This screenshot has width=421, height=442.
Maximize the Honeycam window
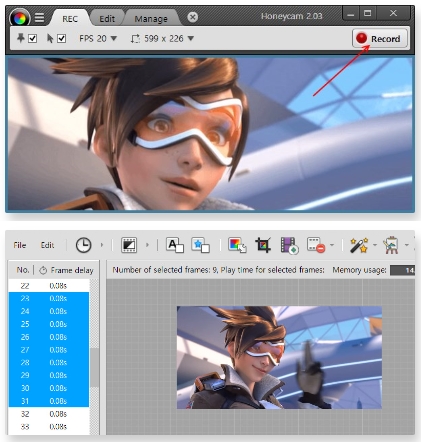(x=367, y=14)
